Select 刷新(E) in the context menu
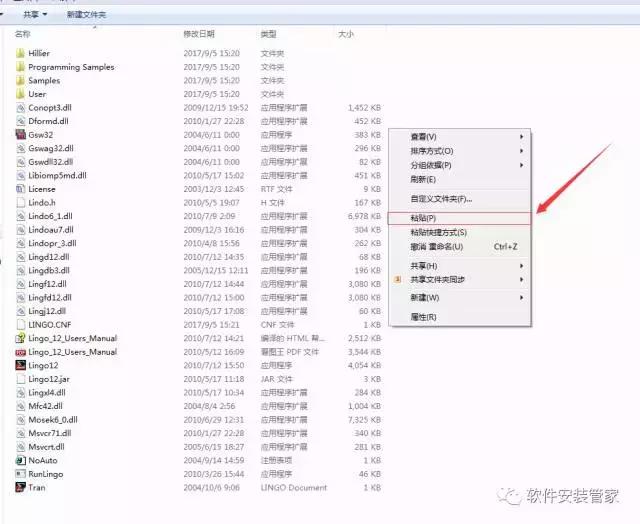The image size is (640, 524). click(x=459, y=180)
